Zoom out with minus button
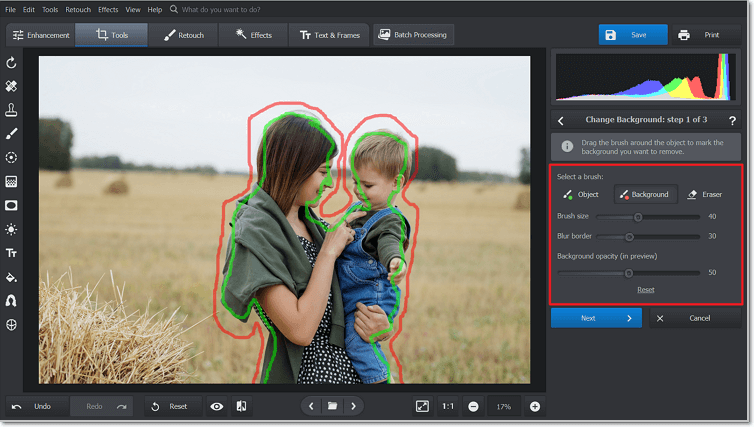This screenshot has width=754, height=427. click(x=473, y=407)
